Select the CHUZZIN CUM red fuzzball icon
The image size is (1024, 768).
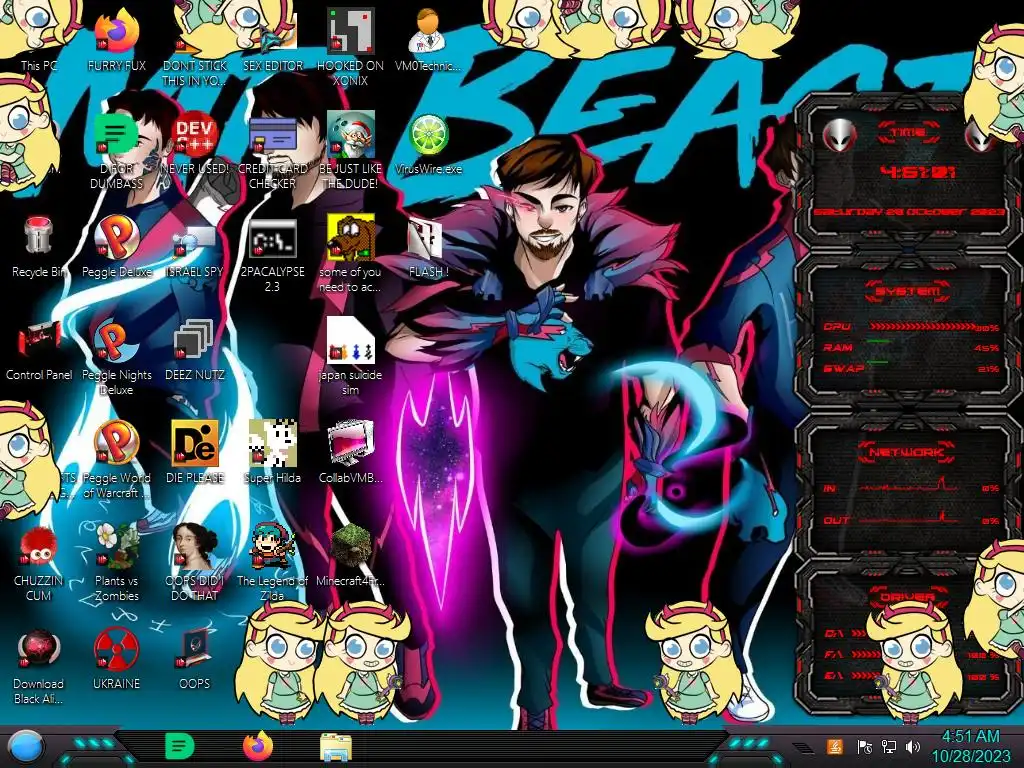39,562
